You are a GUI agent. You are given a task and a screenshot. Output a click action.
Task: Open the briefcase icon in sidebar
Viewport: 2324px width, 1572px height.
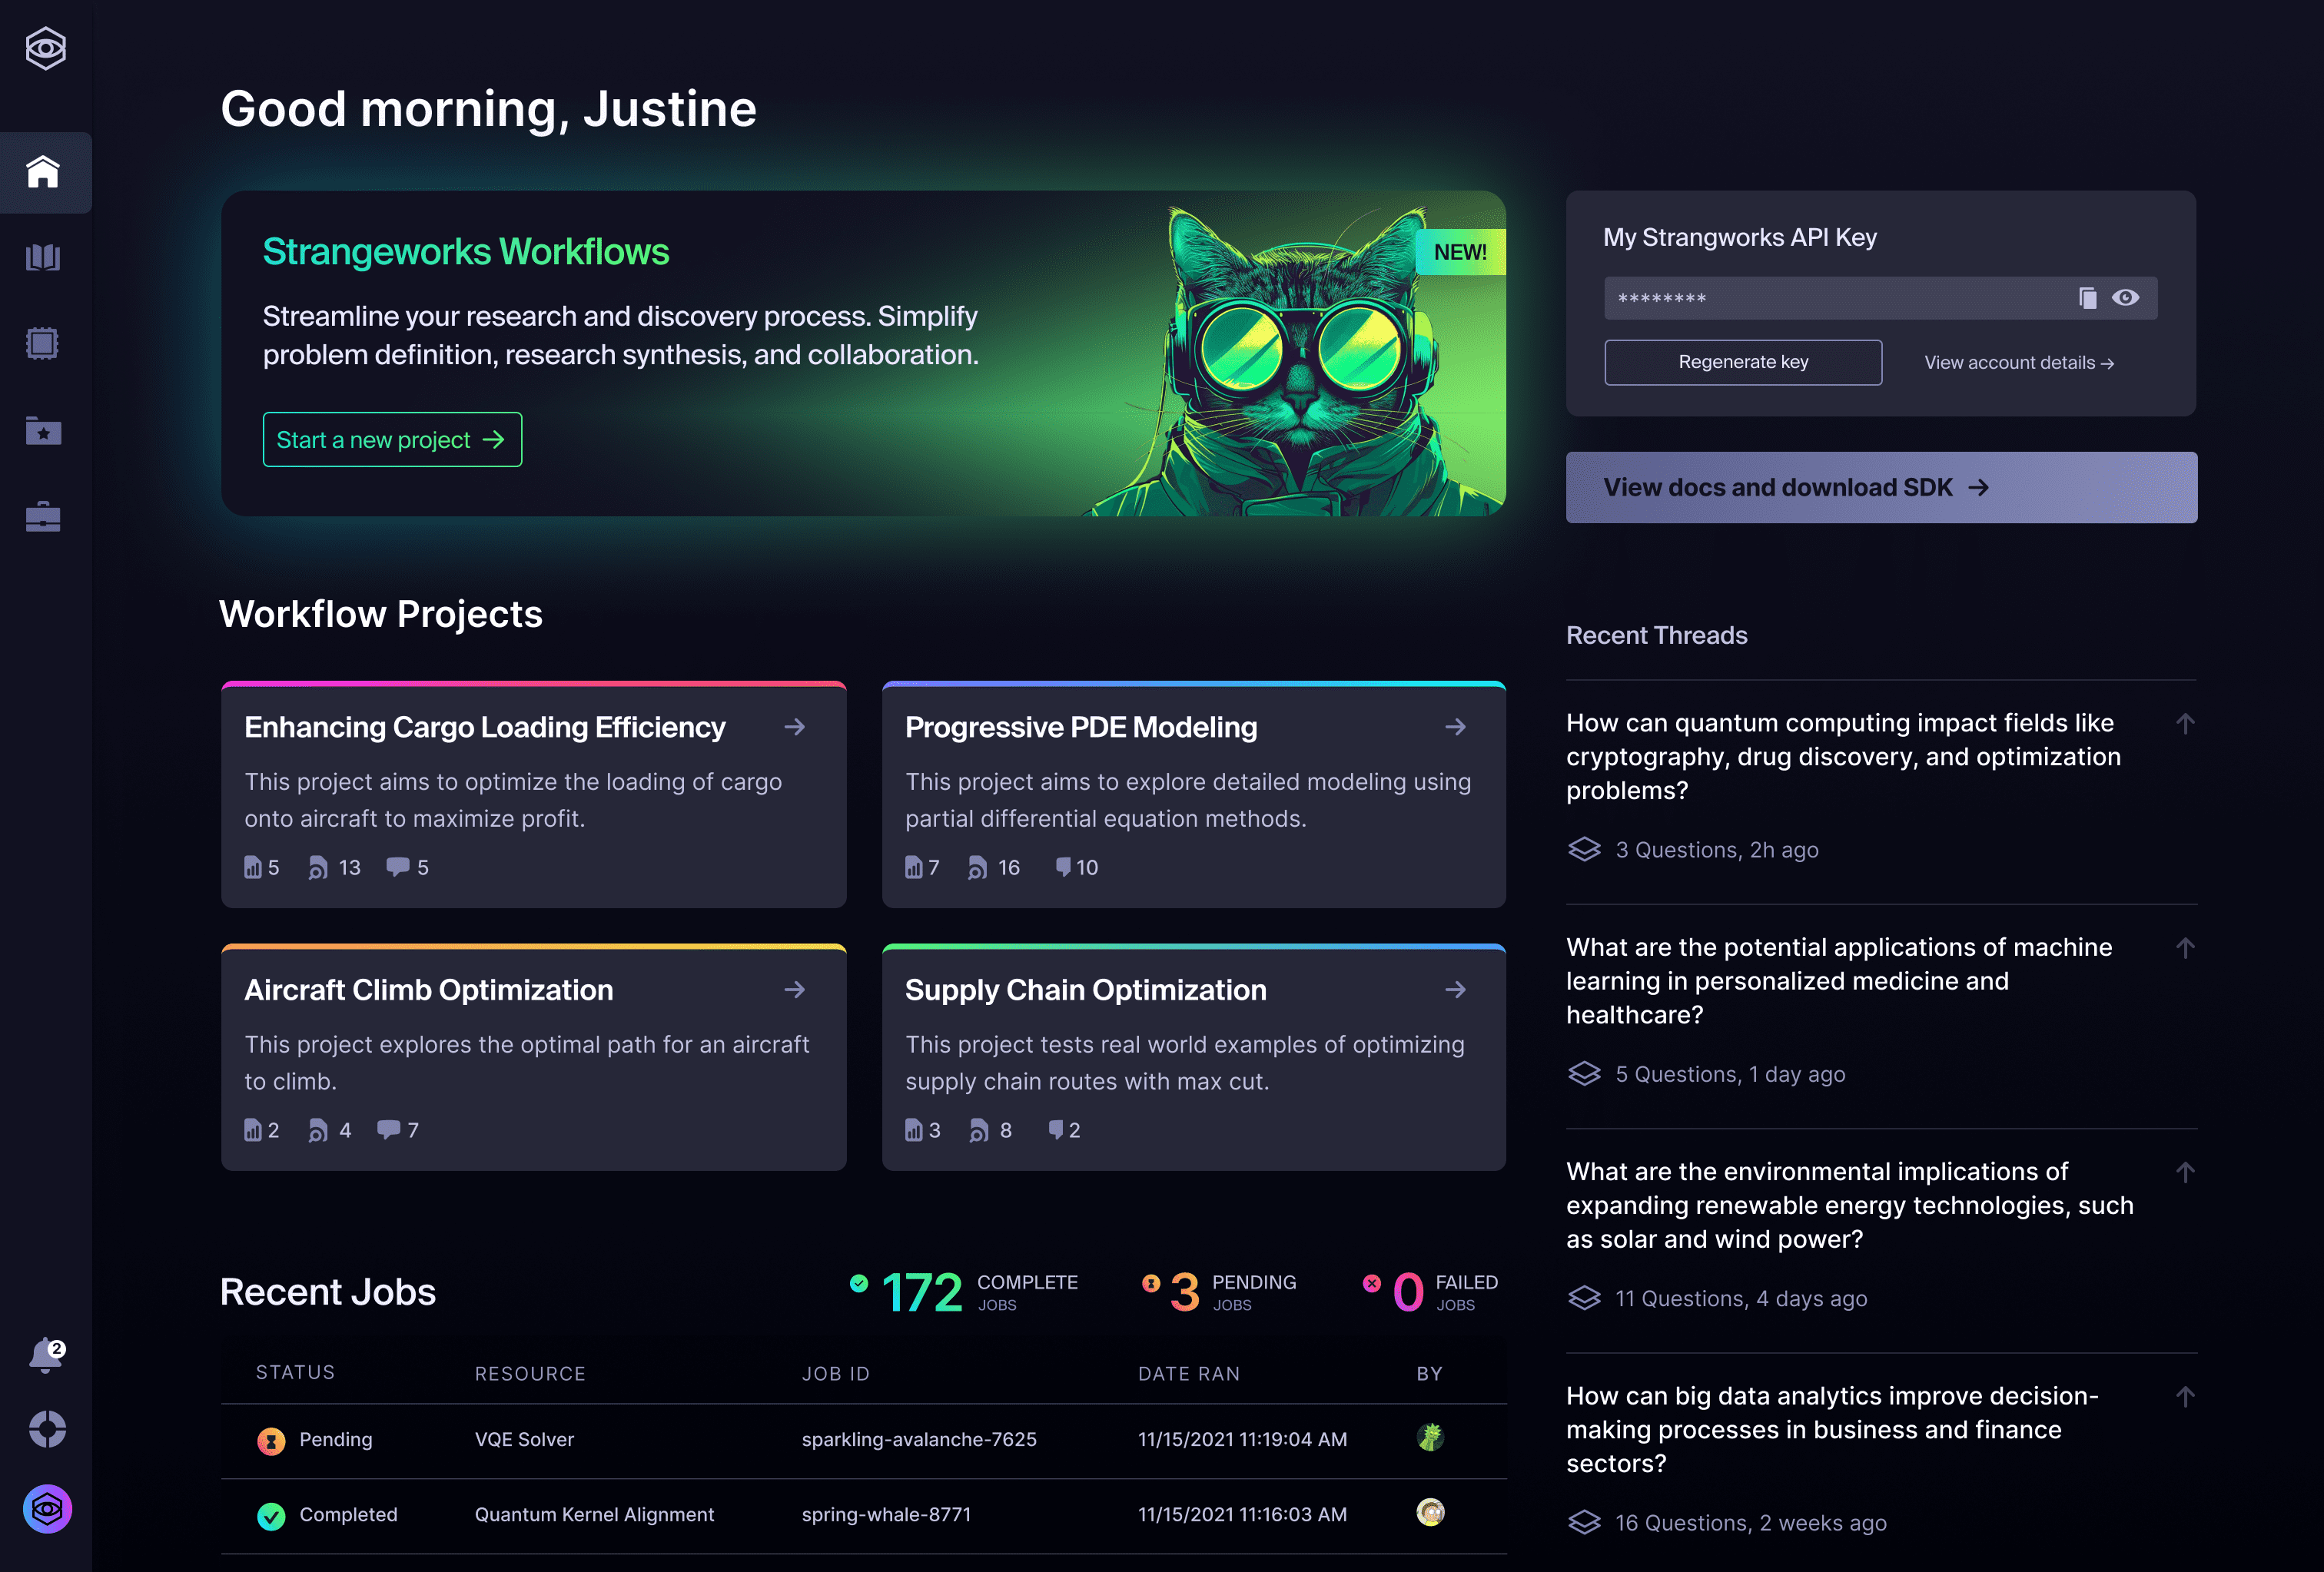[43, 517]
